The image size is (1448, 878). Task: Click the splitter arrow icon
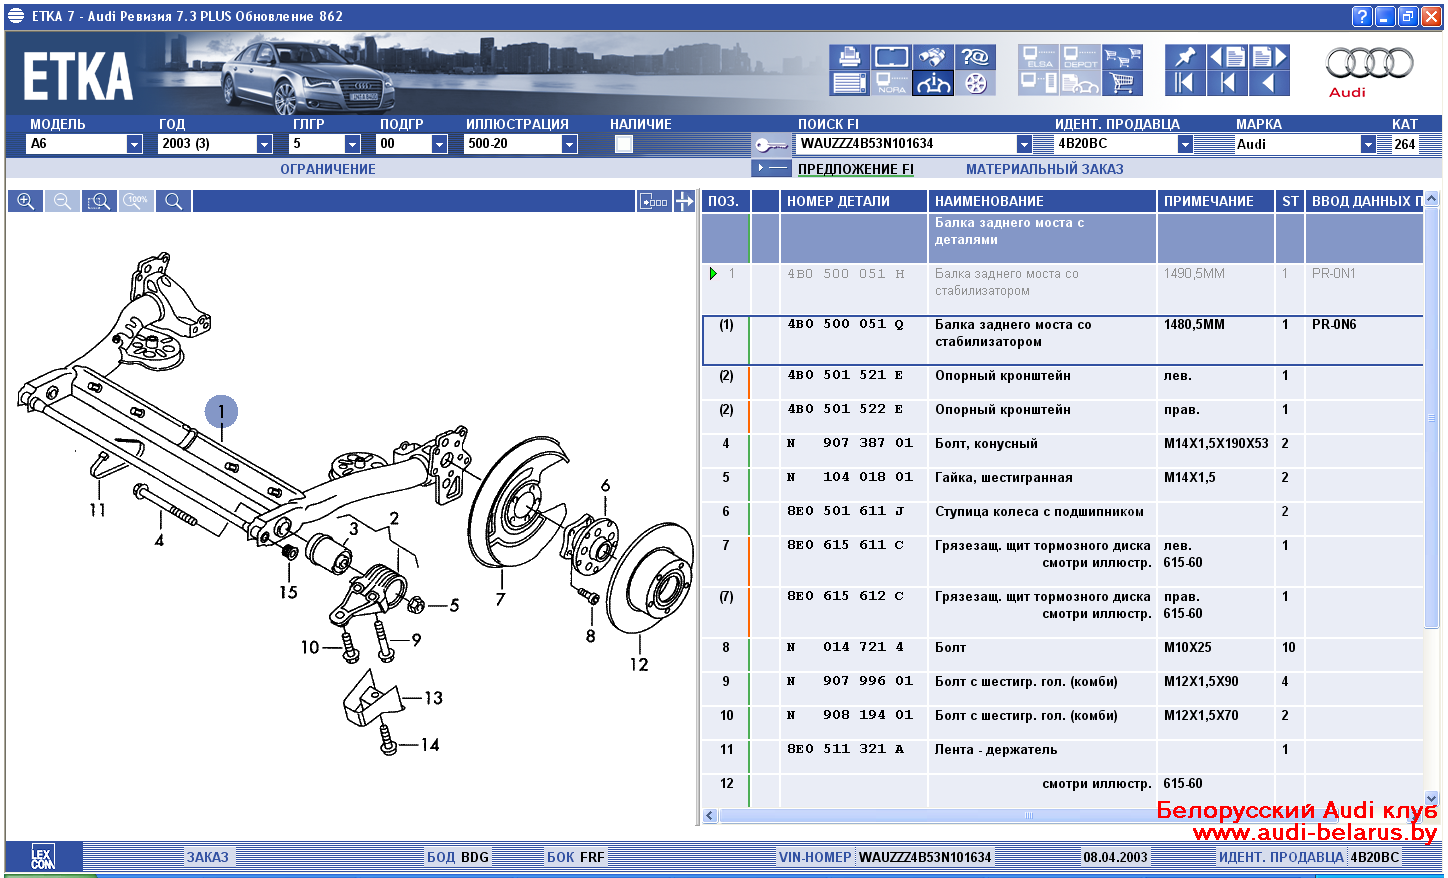[684, 201]
